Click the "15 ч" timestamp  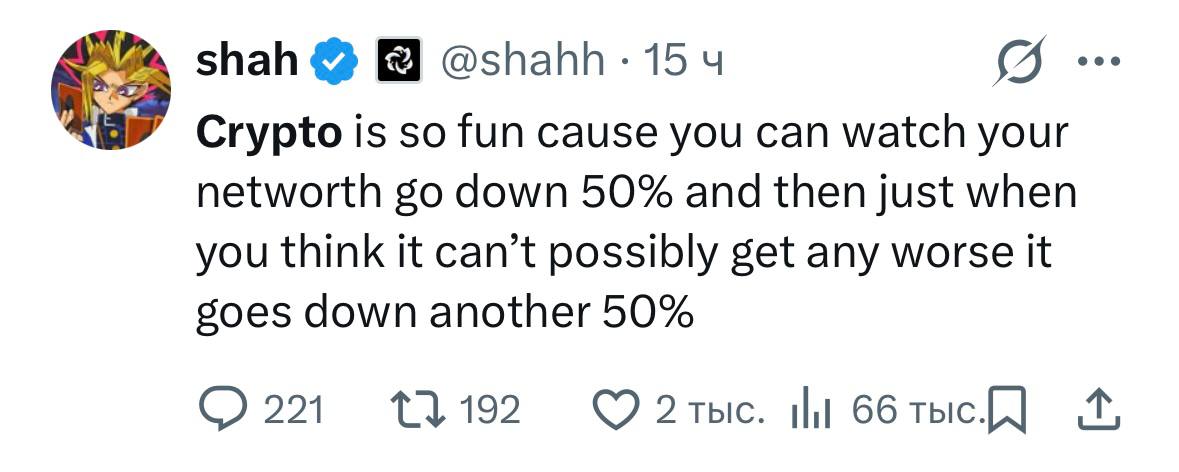pyautogui.click(x=683, y=62)
